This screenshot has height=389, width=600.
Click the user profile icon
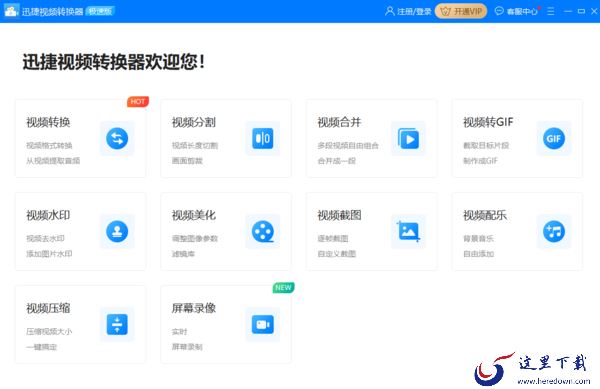390,11
